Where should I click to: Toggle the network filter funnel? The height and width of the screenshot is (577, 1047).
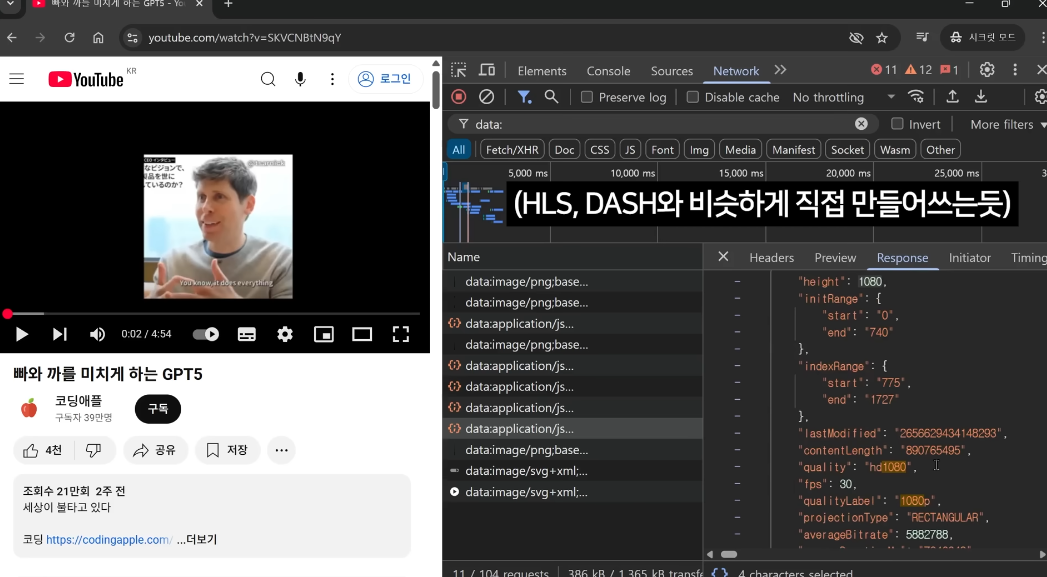point(525,97)
